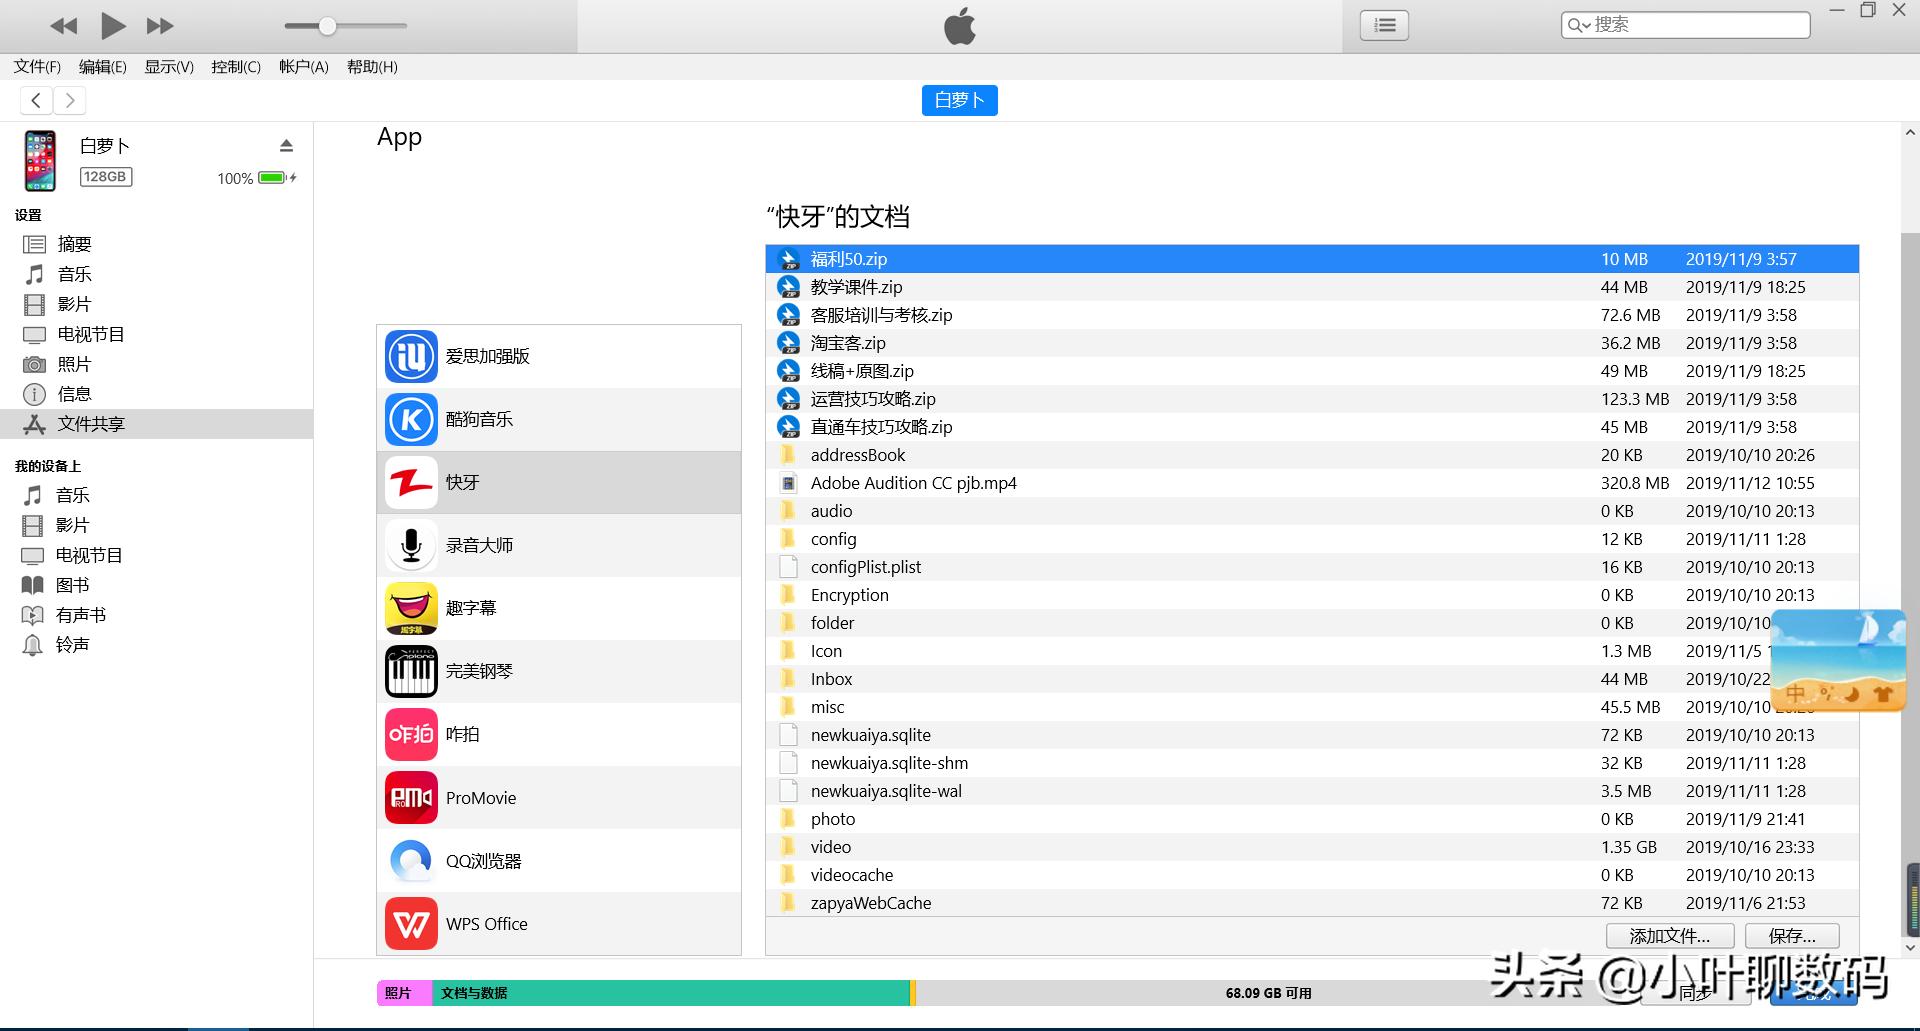Screen dimensions: 1920x1031
Task: Open 摘要 in the settings sidebar
Action: click(x=74, y=244)
